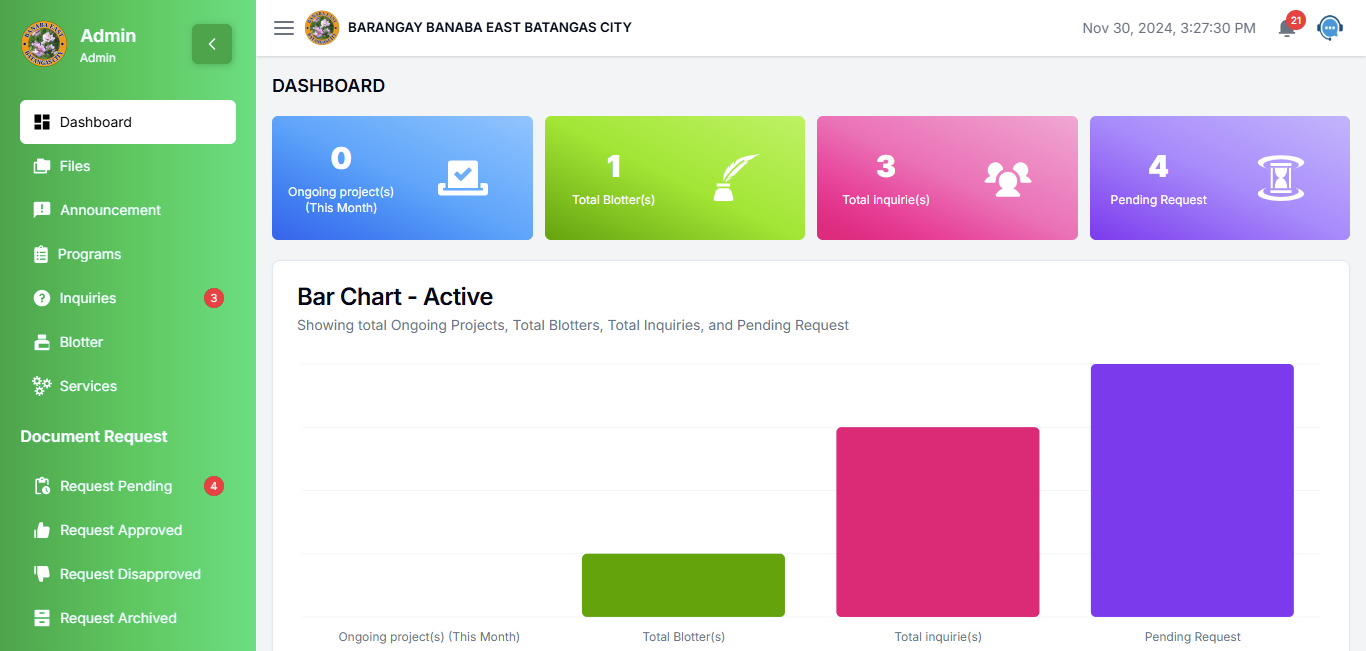Open the chat messenger icon top right
The height and width of the screenshot is (651, 1366).
point(1330,28)
